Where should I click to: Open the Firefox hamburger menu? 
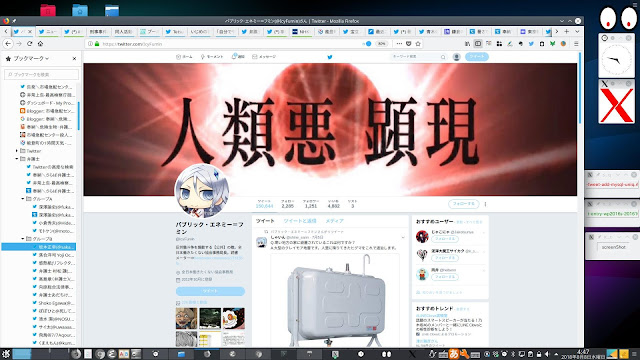click(x=576, y=44)
